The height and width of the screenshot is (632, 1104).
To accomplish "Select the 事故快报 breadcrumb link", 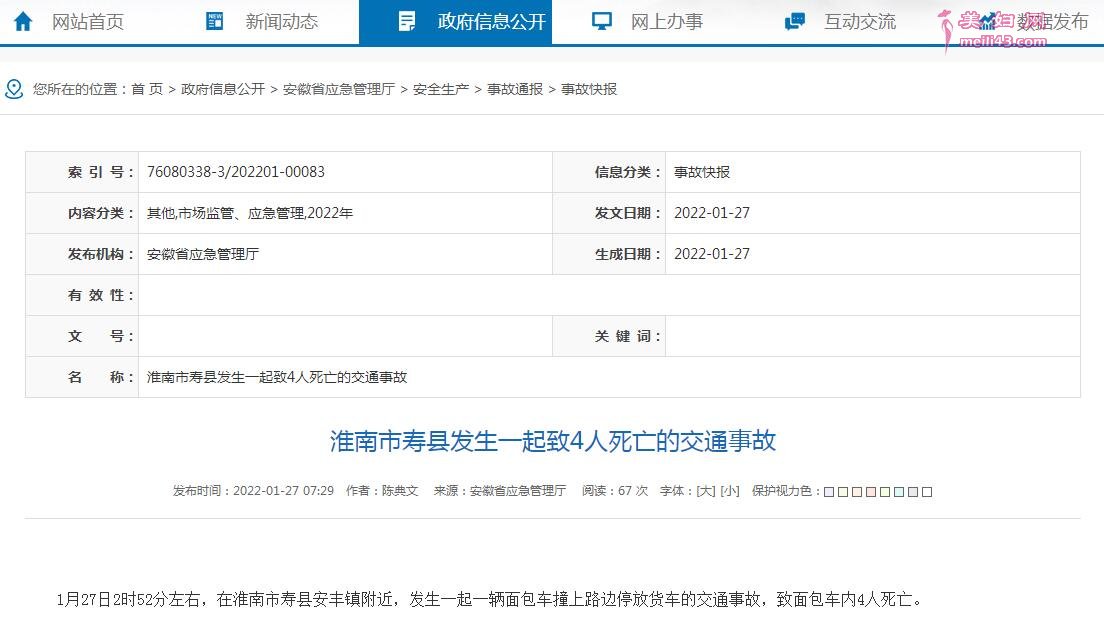I will pyautogui.click(x=589, y=89).
